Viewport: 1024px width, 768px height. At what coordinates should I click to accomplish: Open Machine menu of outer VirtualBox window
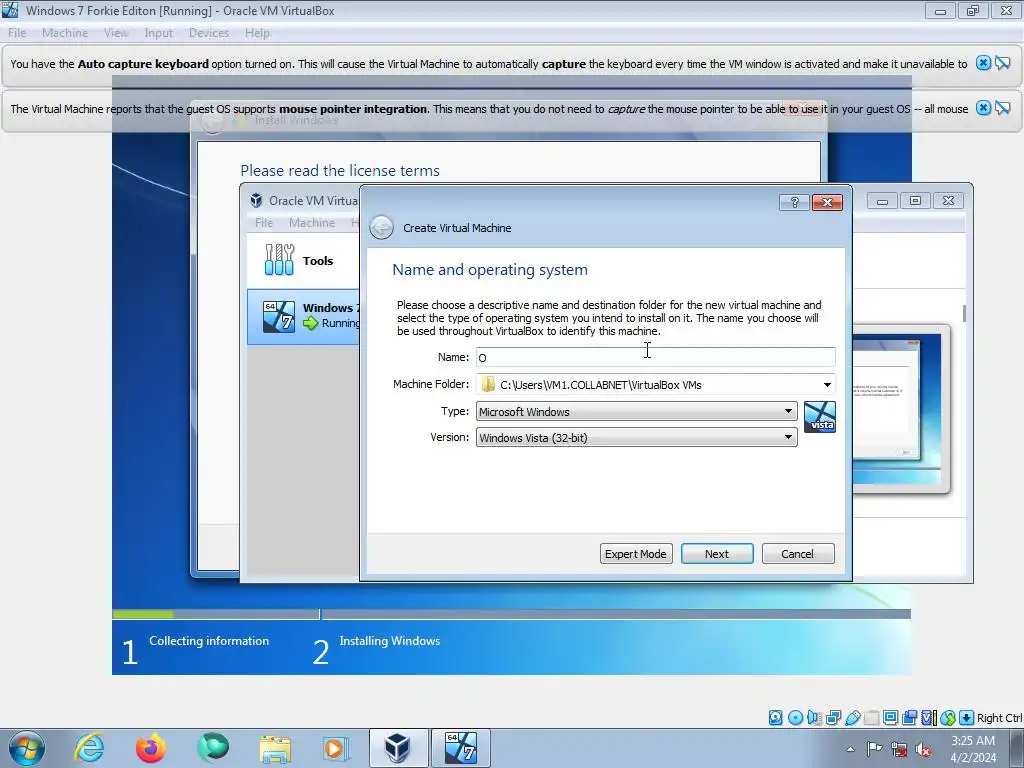pyautogui.click(x=65, y=33)
